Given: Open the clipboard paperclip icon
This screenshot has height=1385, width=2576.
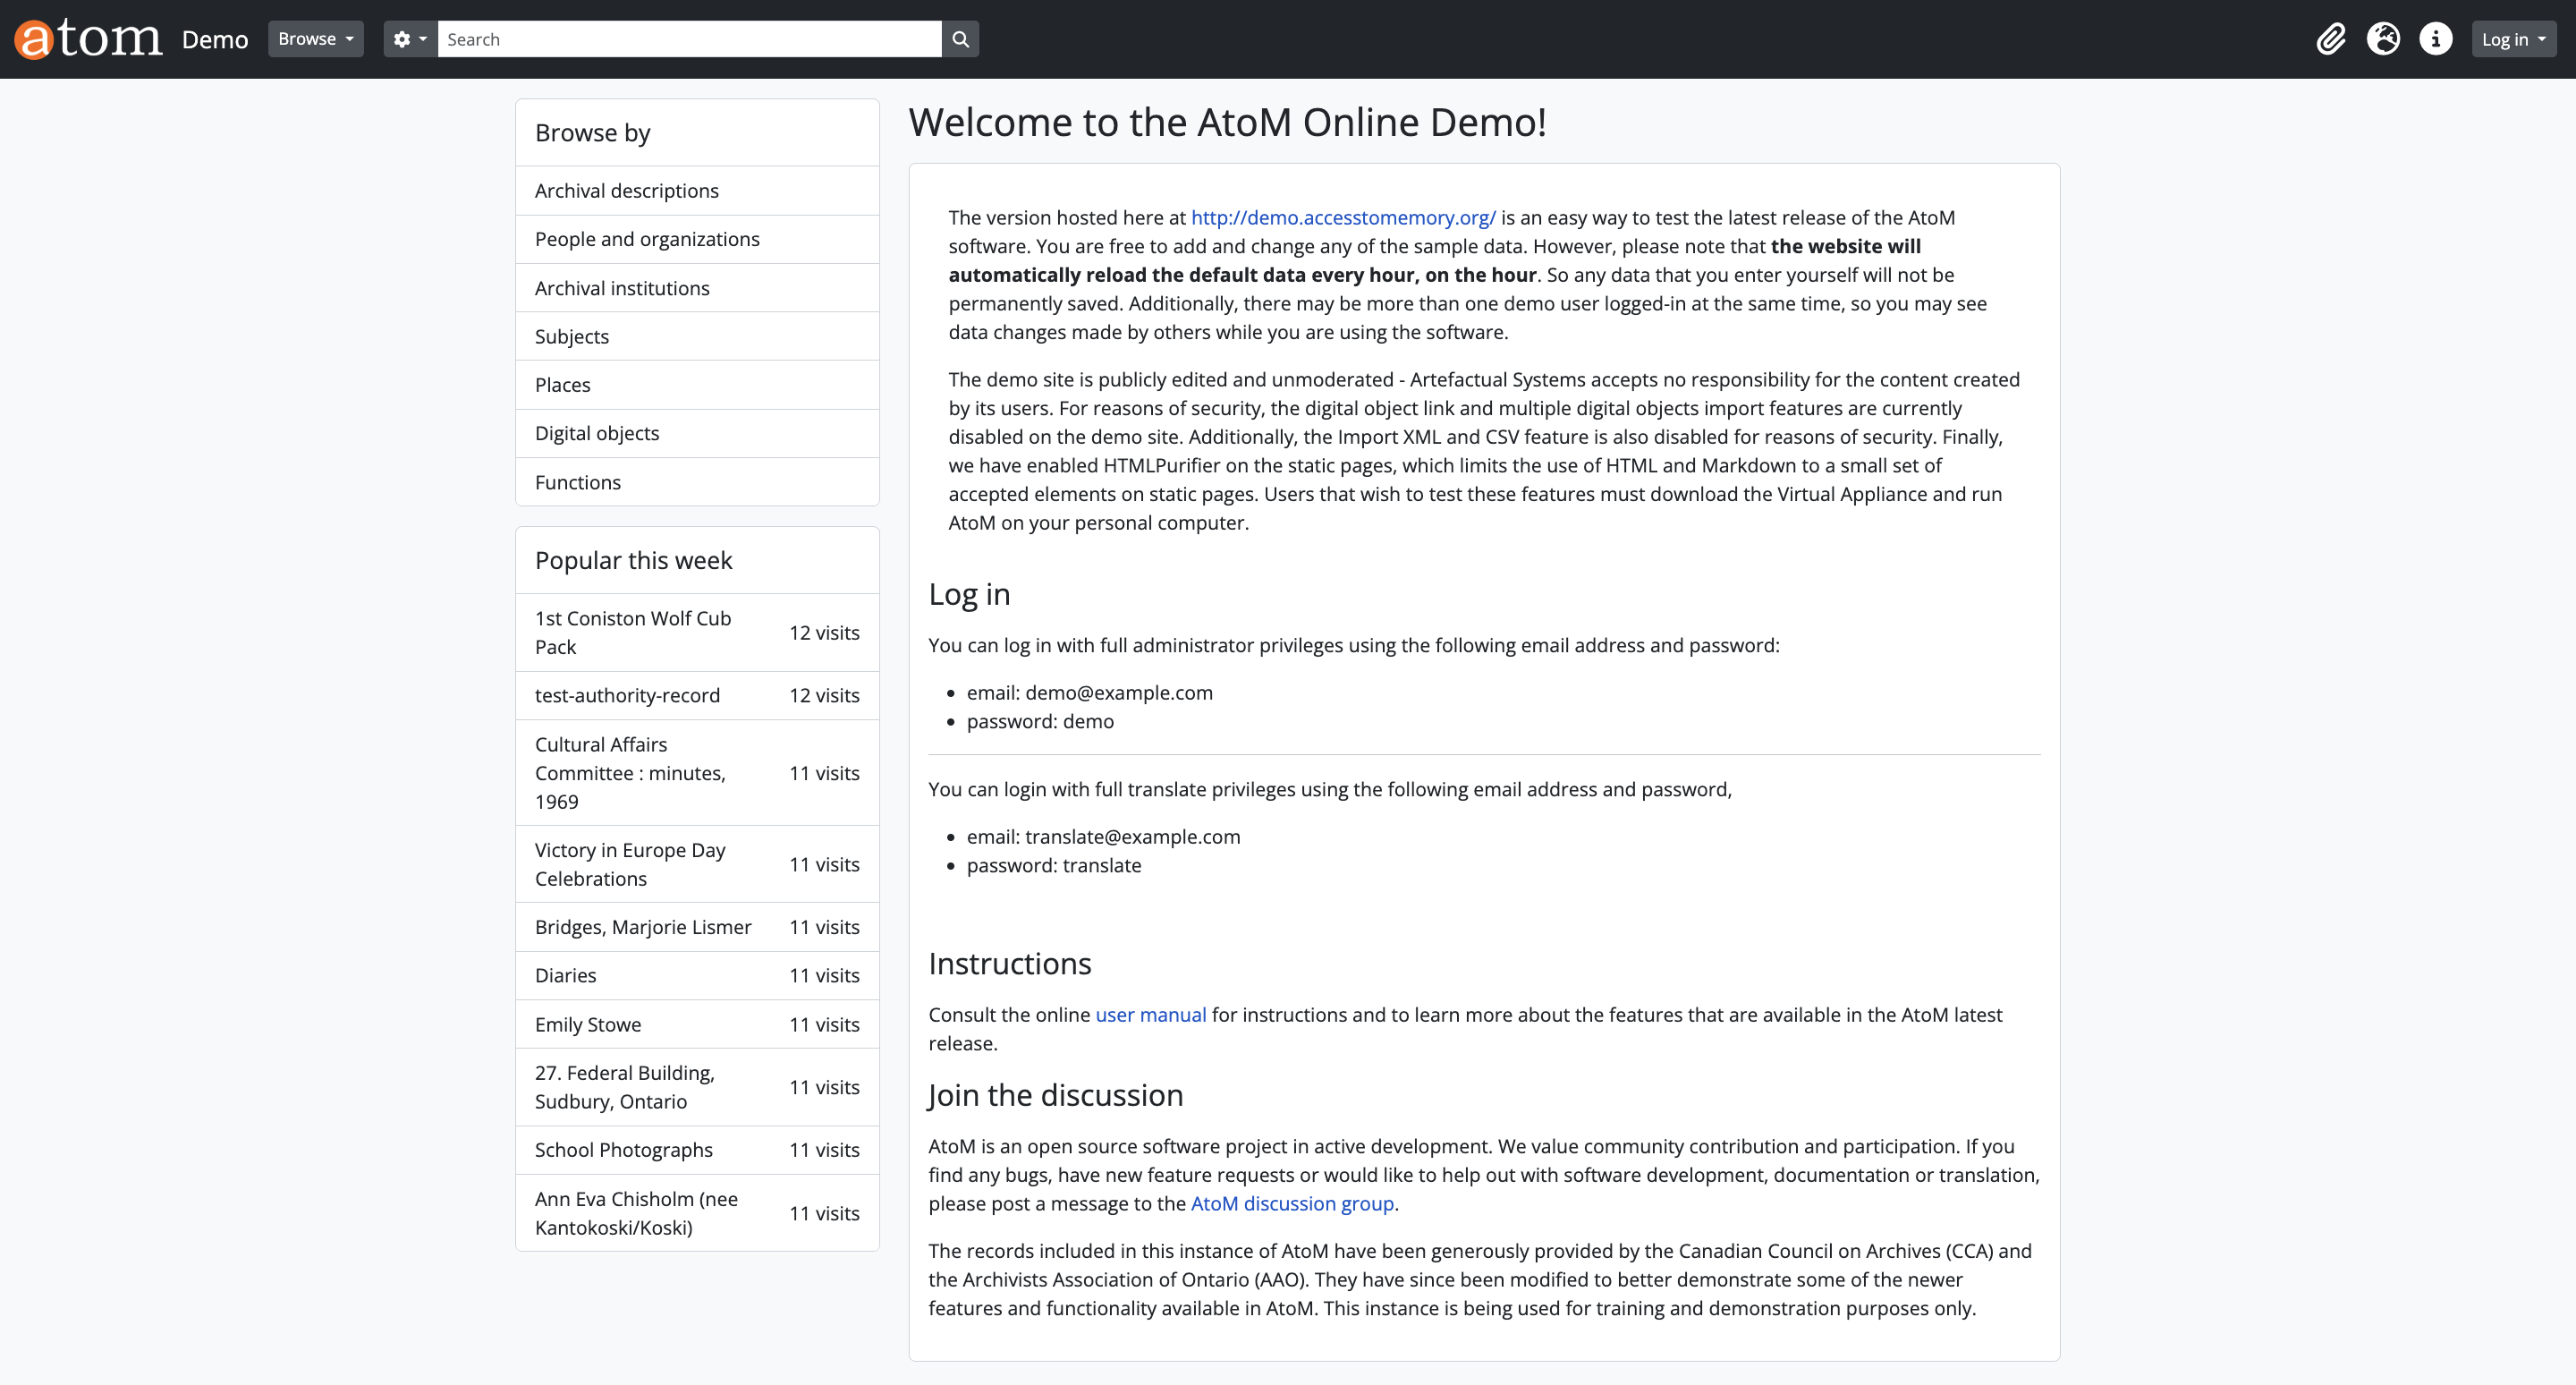Looking at the screenshot, I should click(2330, 39).
